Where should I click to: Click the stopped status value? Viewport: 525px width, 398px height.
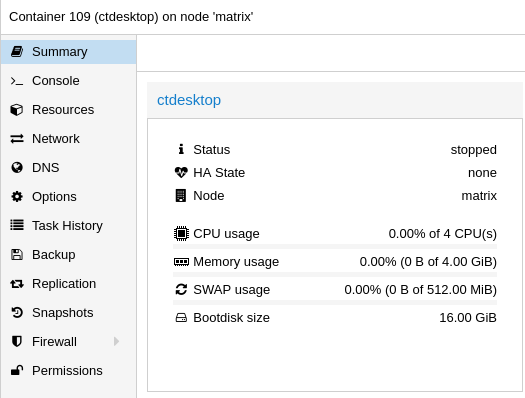coord(473,150)
